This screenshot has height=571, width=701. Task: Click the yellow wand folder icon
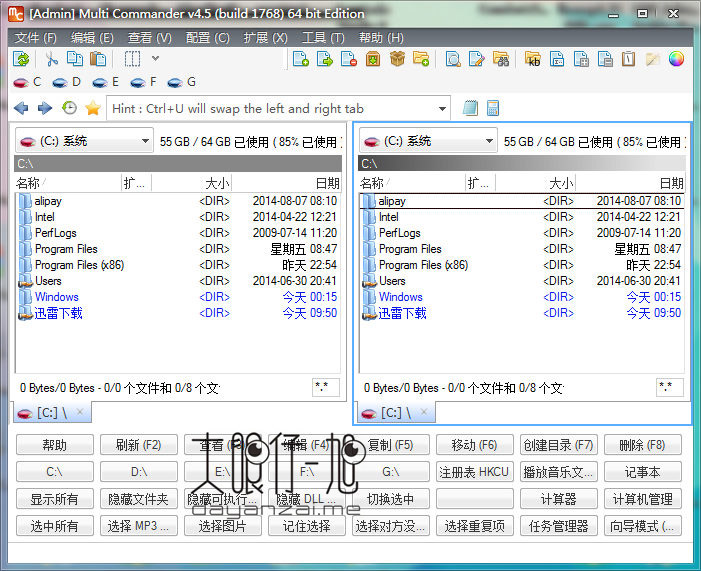pos(653,59)
